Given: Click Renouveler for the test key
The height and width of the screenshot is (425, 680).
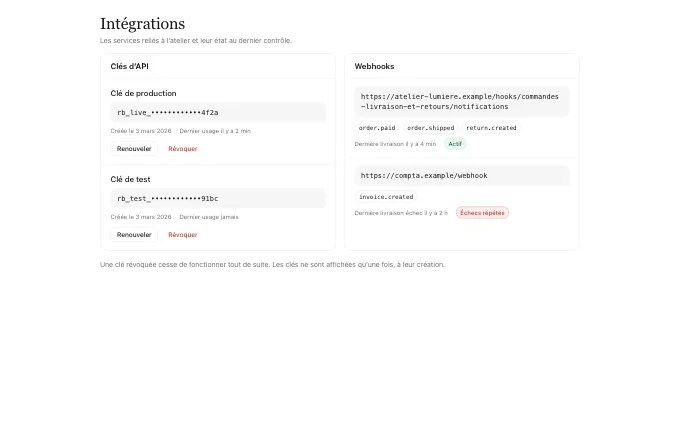Looking at the screenshot, I should (x=134, y=235).
